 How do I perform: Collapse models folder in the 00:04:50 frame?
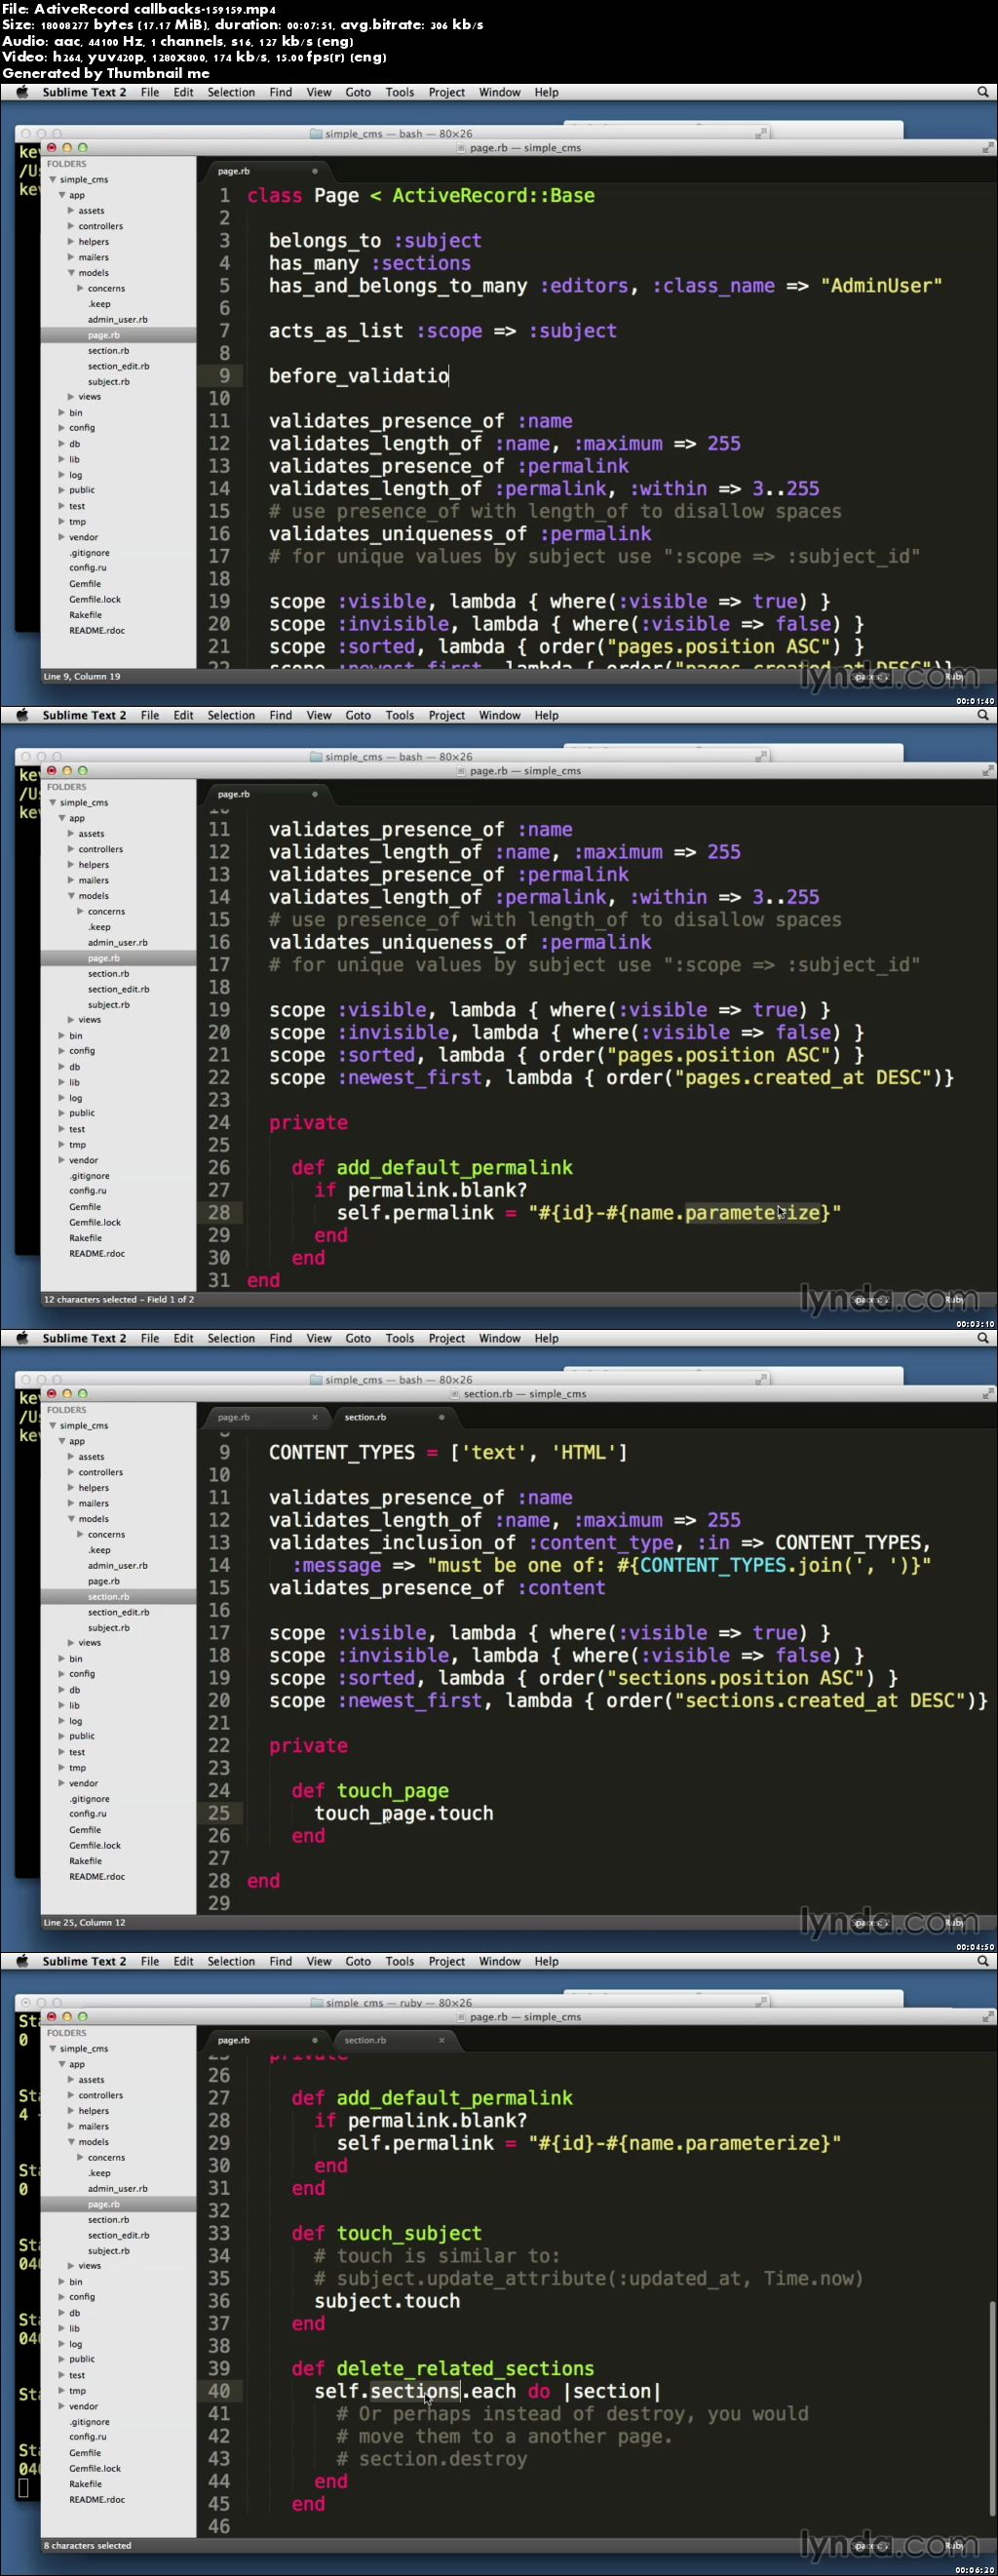point(71,1519)
